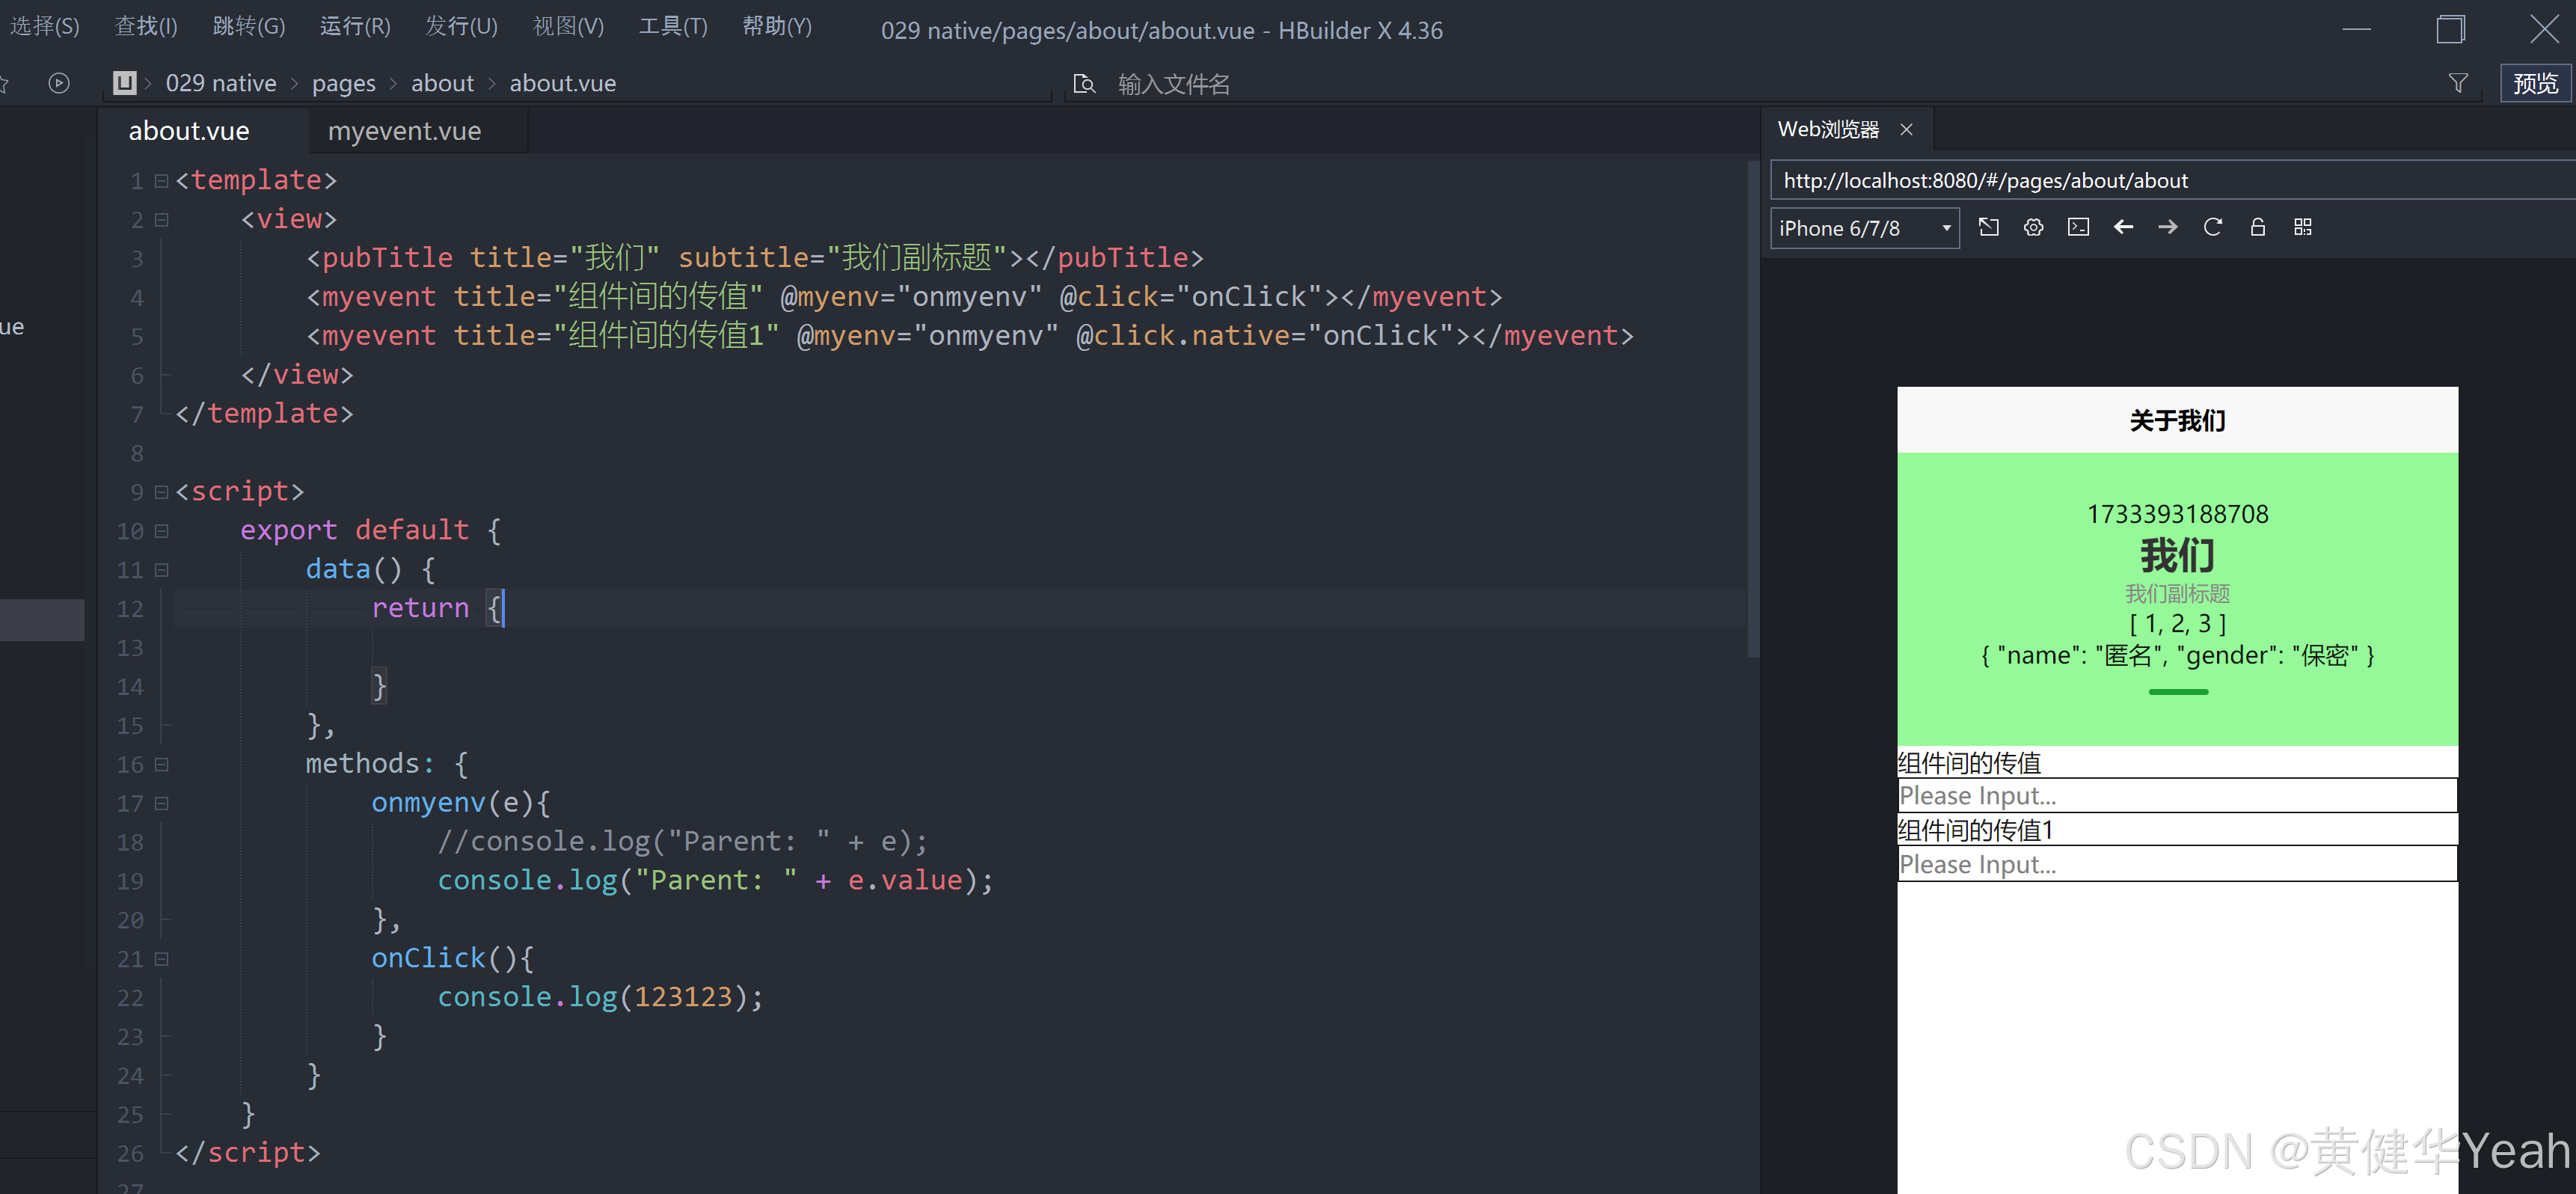
Task: Collapse export default block on line 10
Action: [x=161, y=531]
